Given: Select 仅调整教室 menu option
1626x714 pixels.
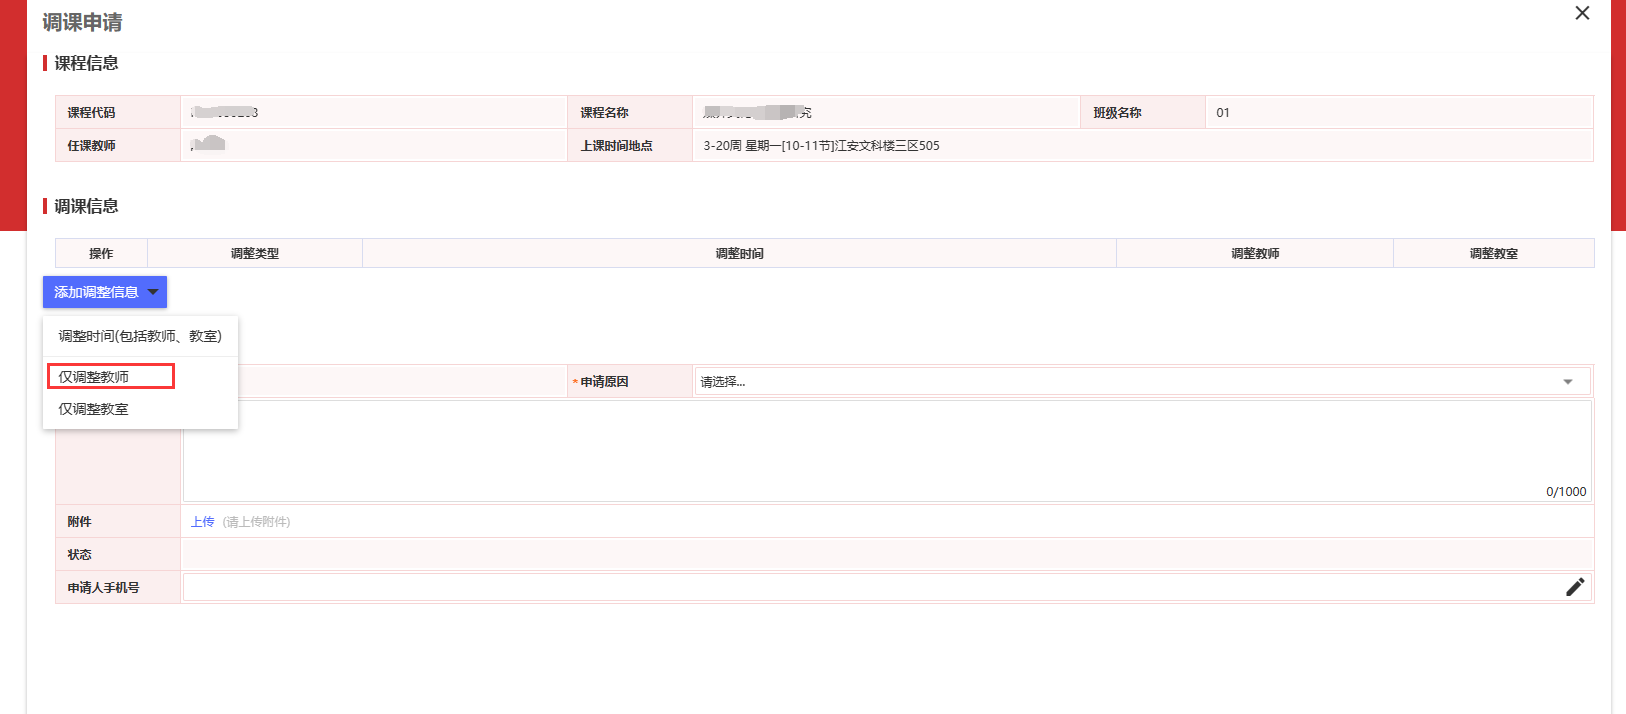Looking at the screenshot, I should [x=94, y=409].
